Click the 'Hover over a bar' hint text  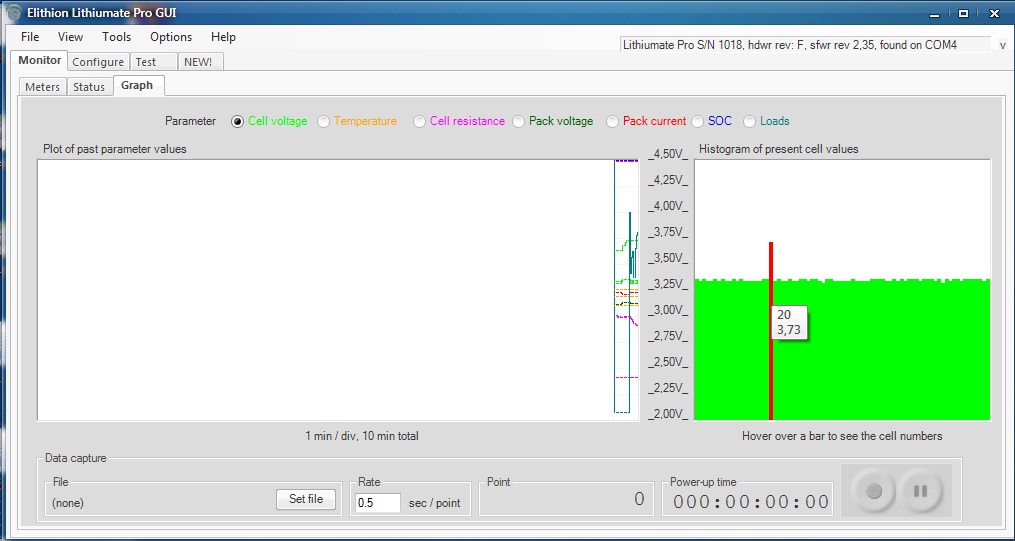coord(842,436)
